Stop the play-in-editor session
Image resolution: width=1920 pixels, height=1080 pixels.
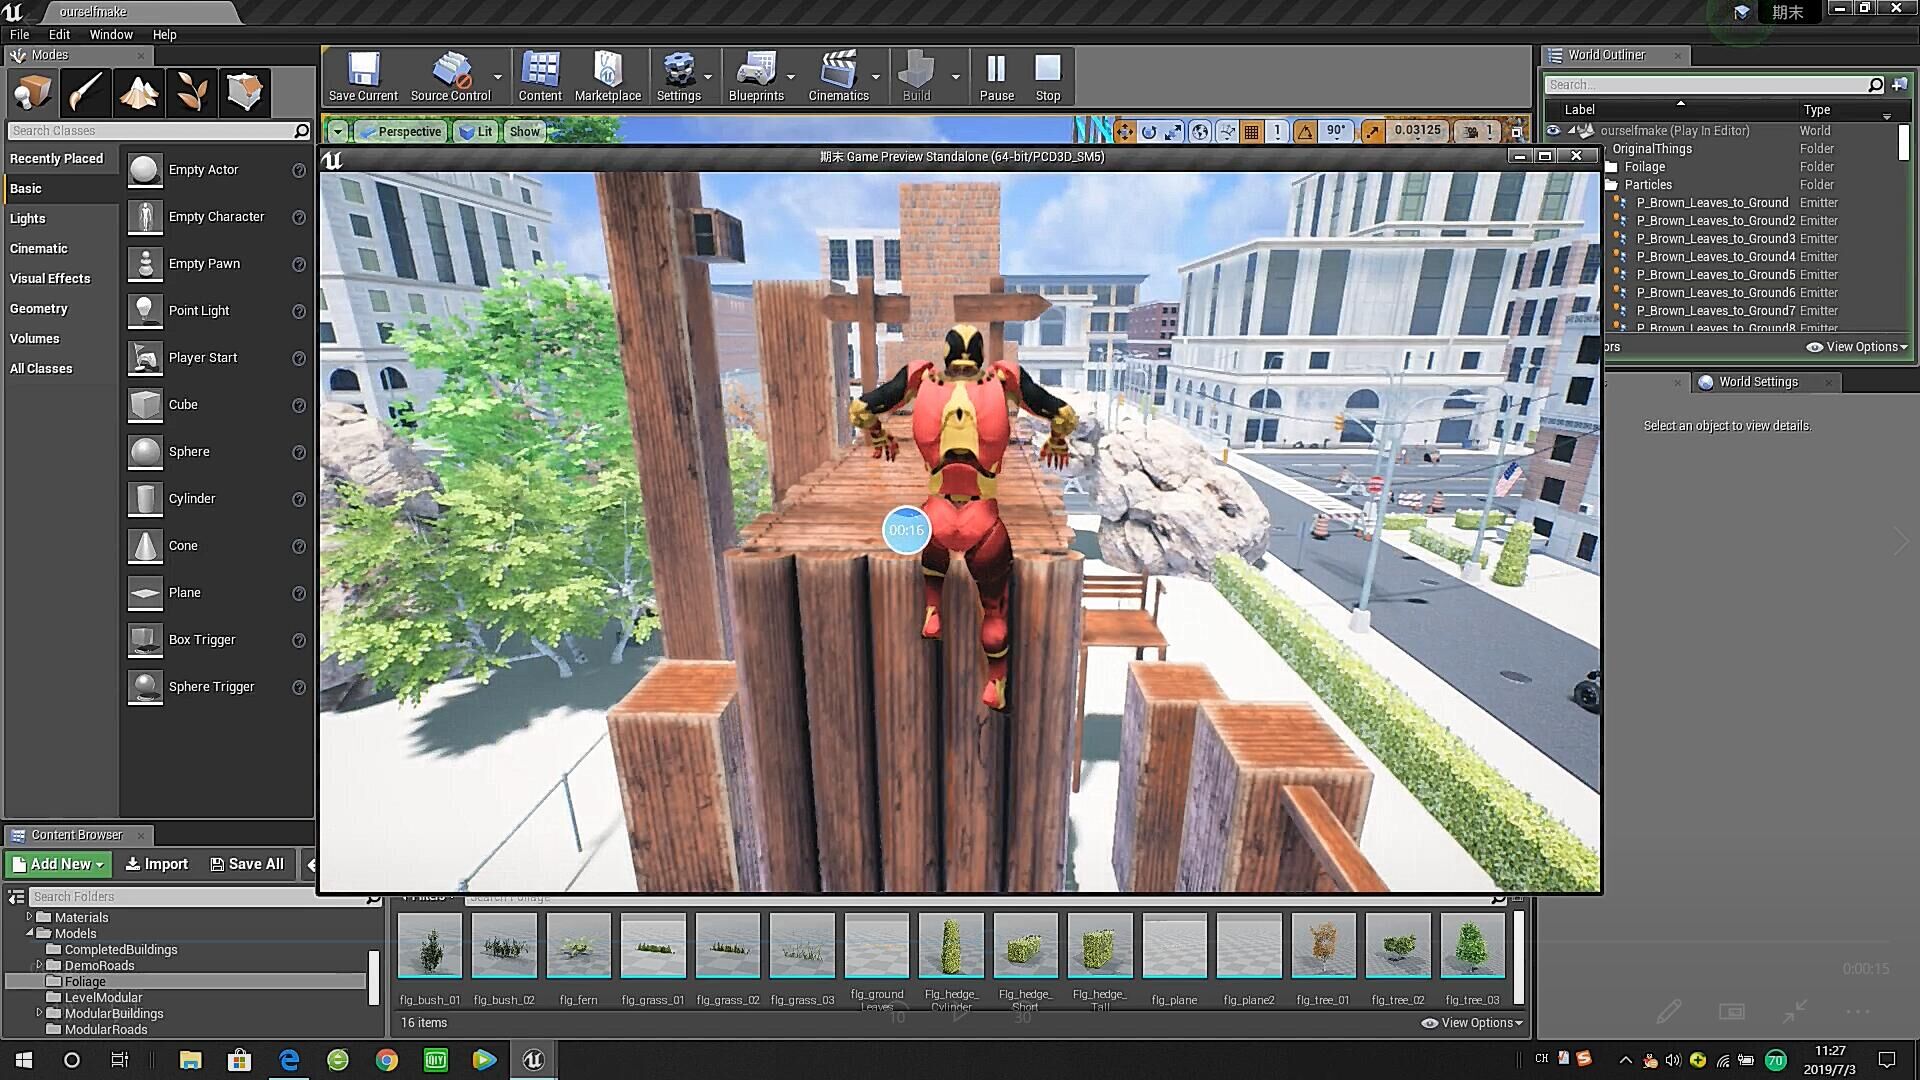click(x=1047, y=77)
